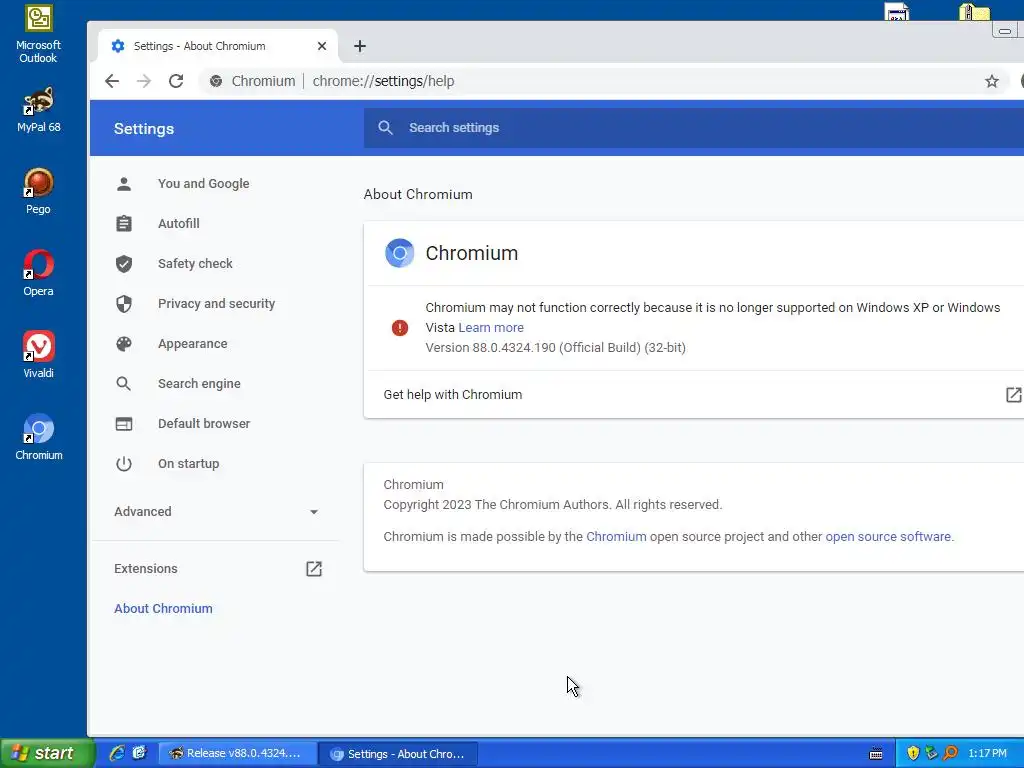Select the Settings - About Chromium tab
This screenshot has height=768, width=1024.
click(218, 46)
